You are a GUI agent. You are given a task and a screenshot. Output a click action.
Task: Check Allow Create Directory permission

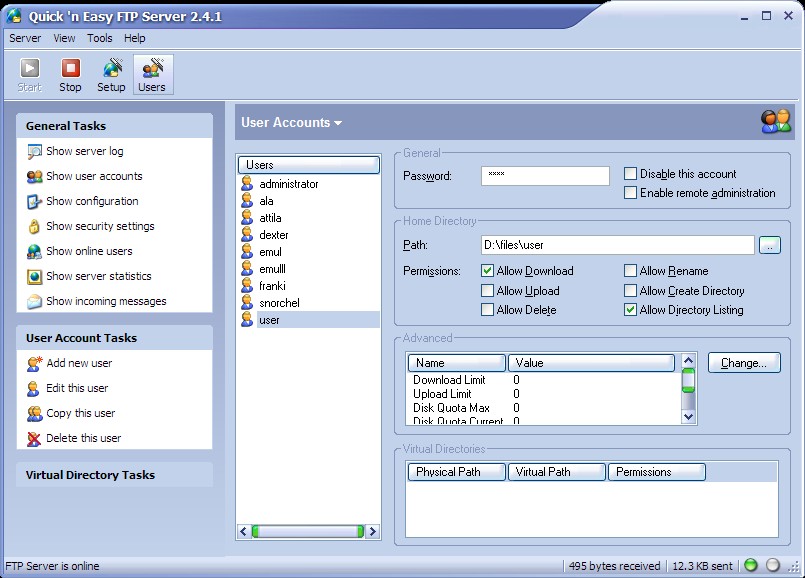pos(630,291)
